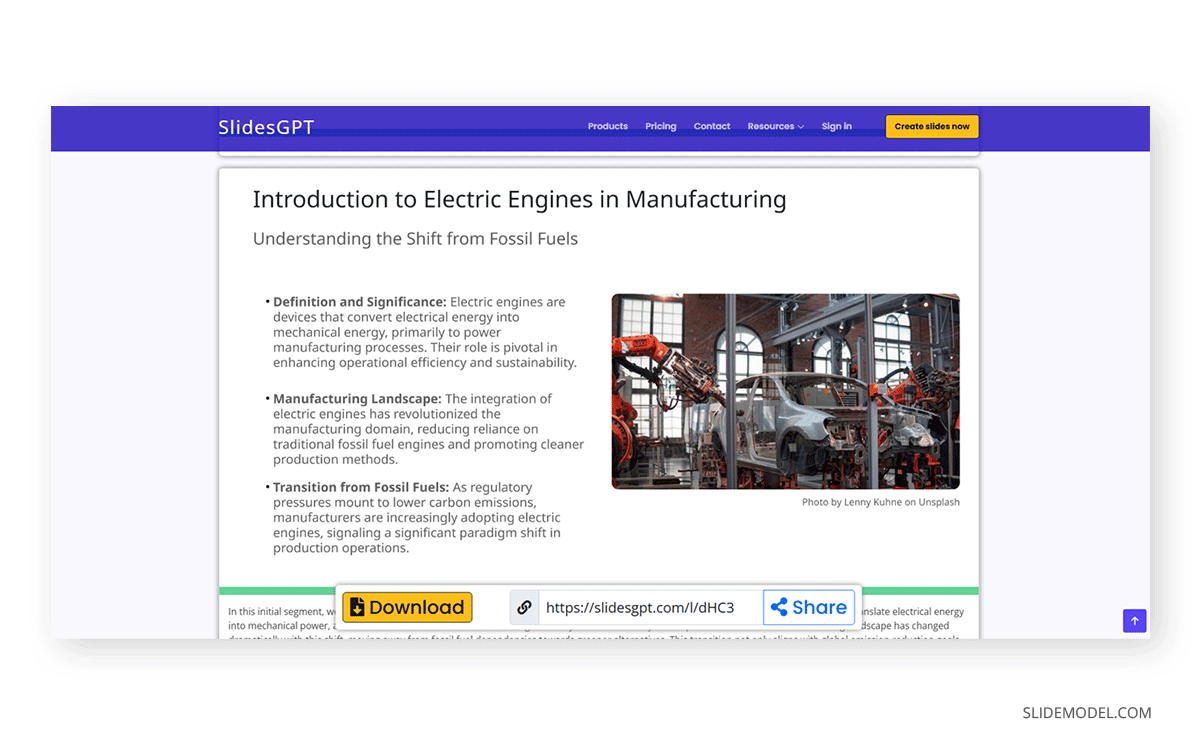
Task: Click the SlidesGPT logo
Action: tap(266, 127)
